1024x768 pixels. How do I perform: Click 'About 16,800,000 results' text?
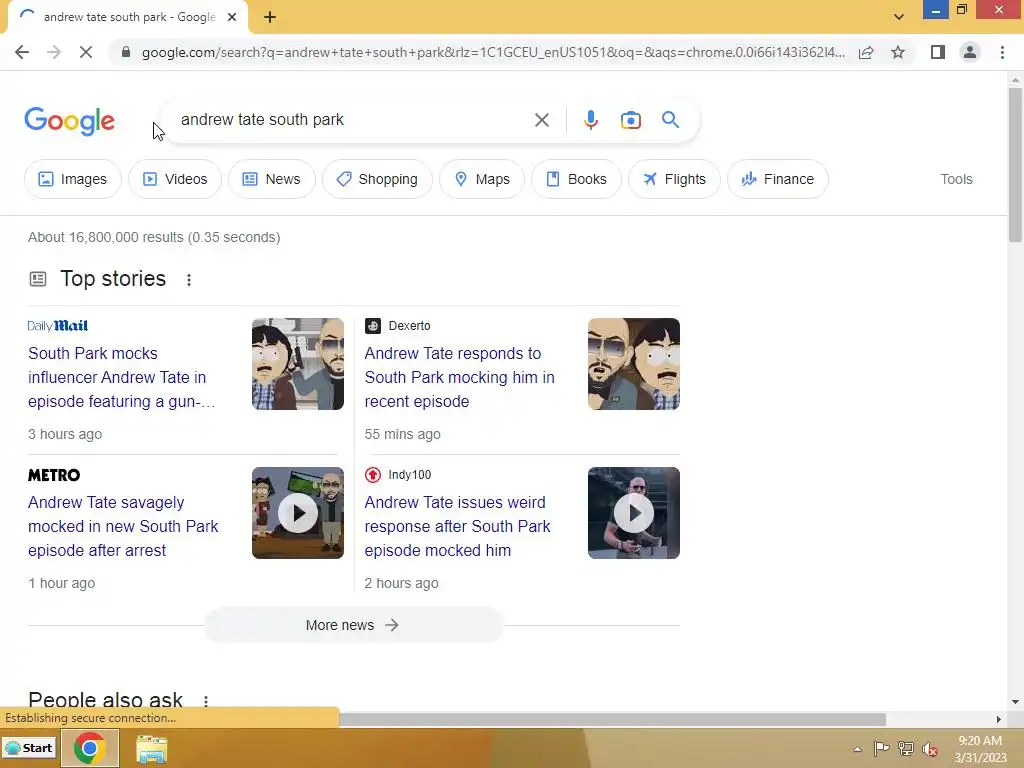[154, 237]
